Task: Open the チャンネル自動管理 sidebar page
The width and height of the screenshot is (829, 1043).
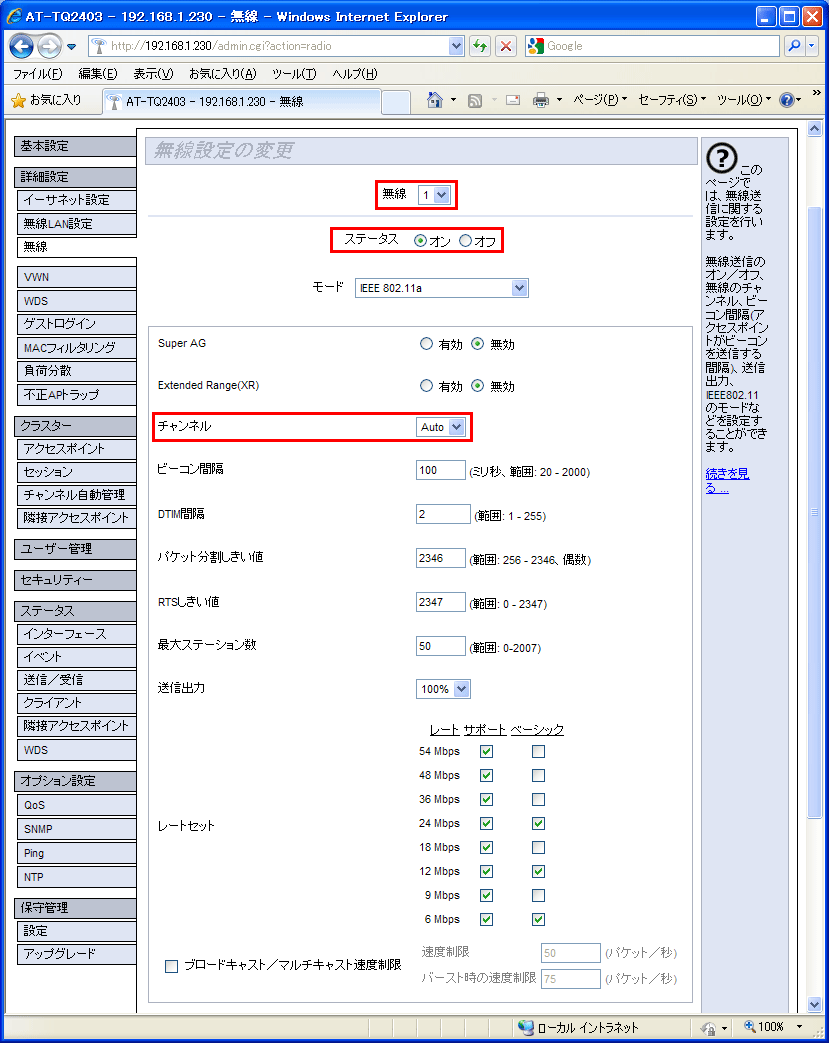Action: pyautogui.click(x=77, y=495)
